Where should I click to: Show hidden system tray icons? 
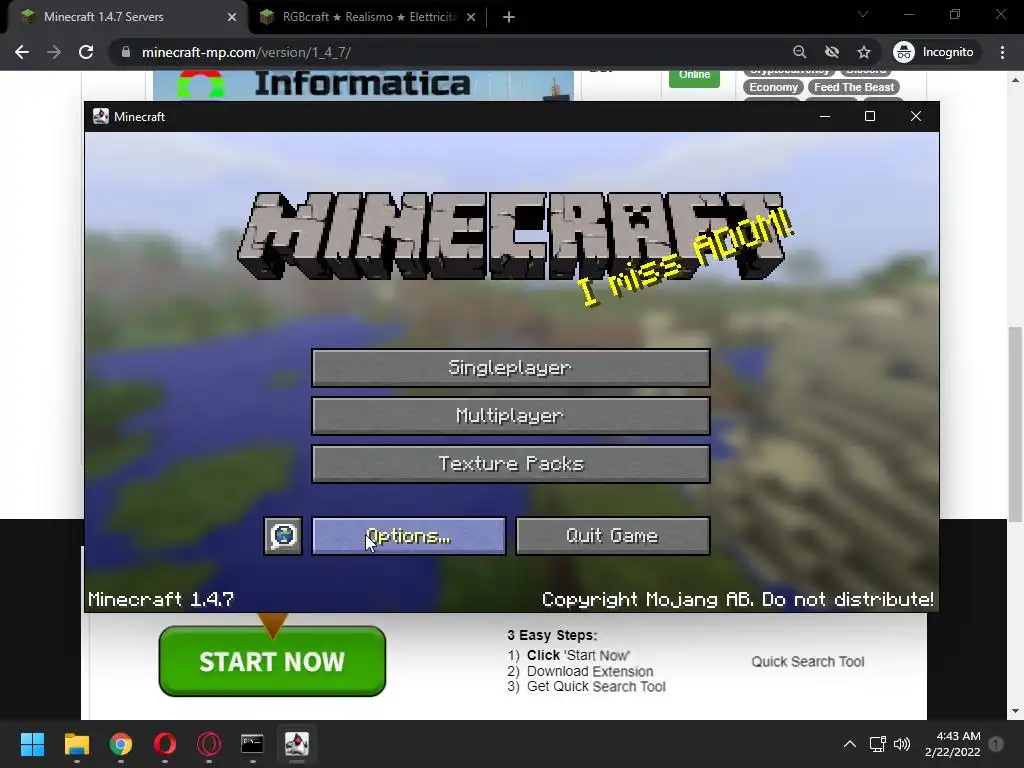[850, 744]
